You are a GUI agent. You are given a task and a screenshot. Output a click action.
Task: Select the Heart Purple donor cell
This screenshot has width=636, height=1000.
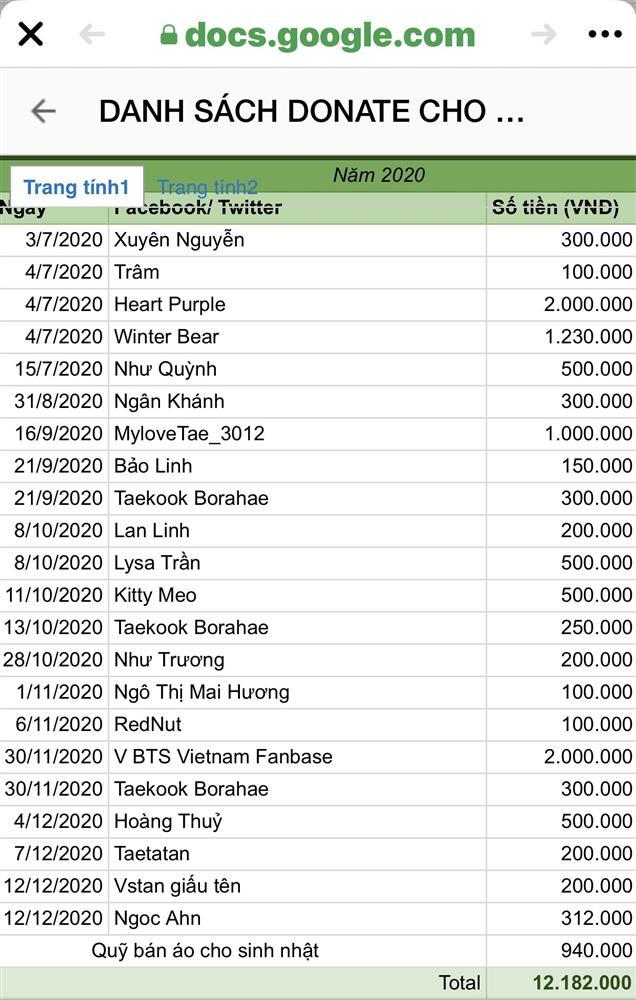(170, 304)
